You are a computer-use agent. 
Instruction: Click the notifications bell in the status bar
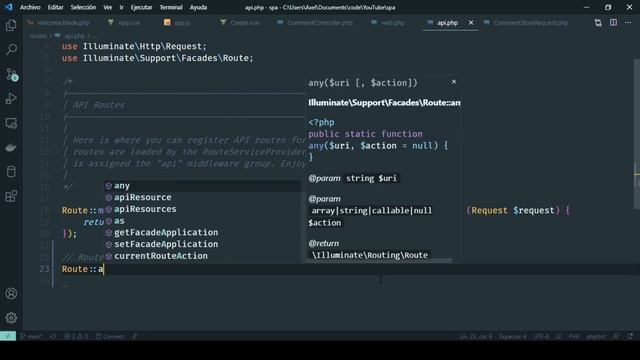click(631, 336)
